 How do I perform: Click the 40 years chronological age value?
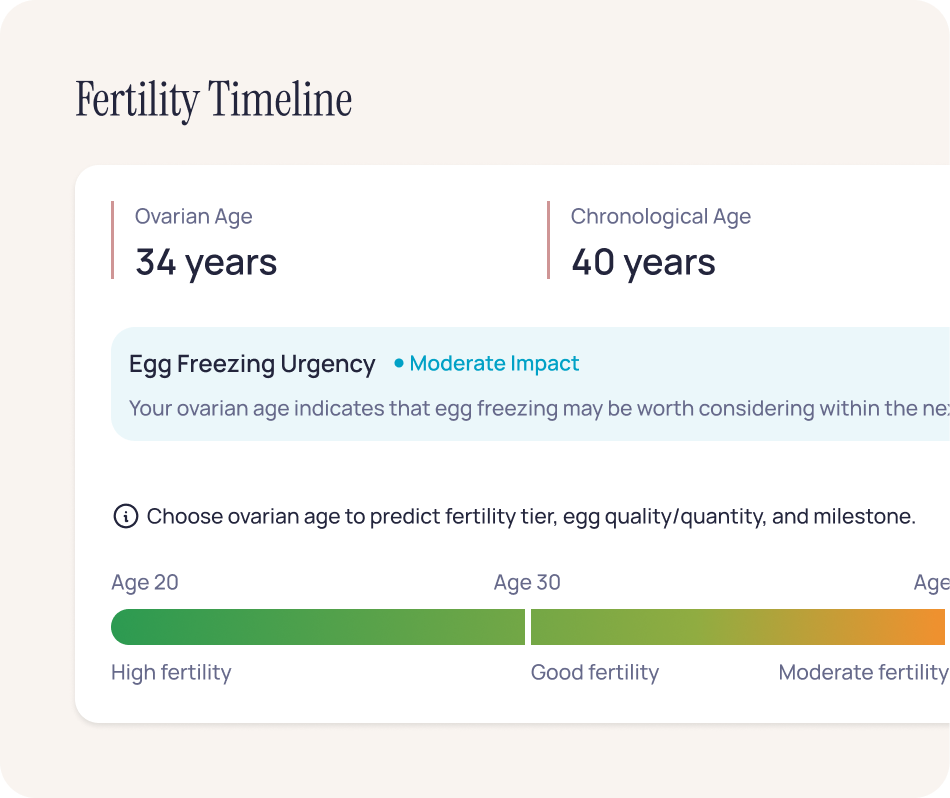pos(643,262)
